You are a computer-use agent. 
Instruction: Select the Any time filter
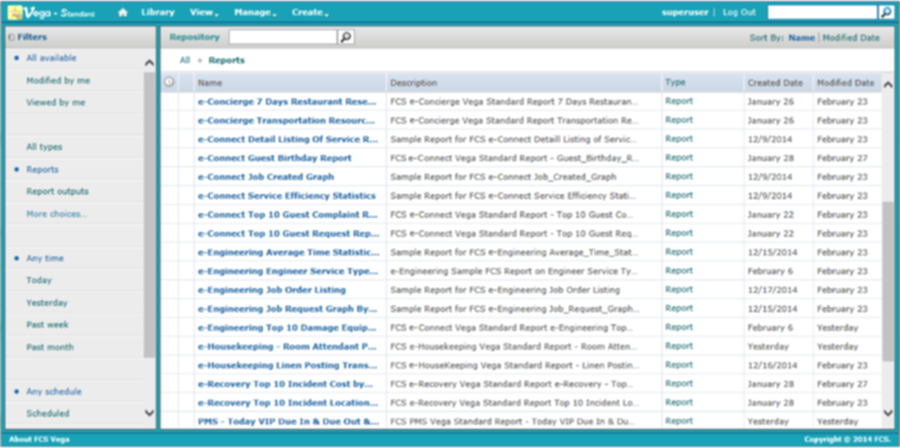pos(45,259)
